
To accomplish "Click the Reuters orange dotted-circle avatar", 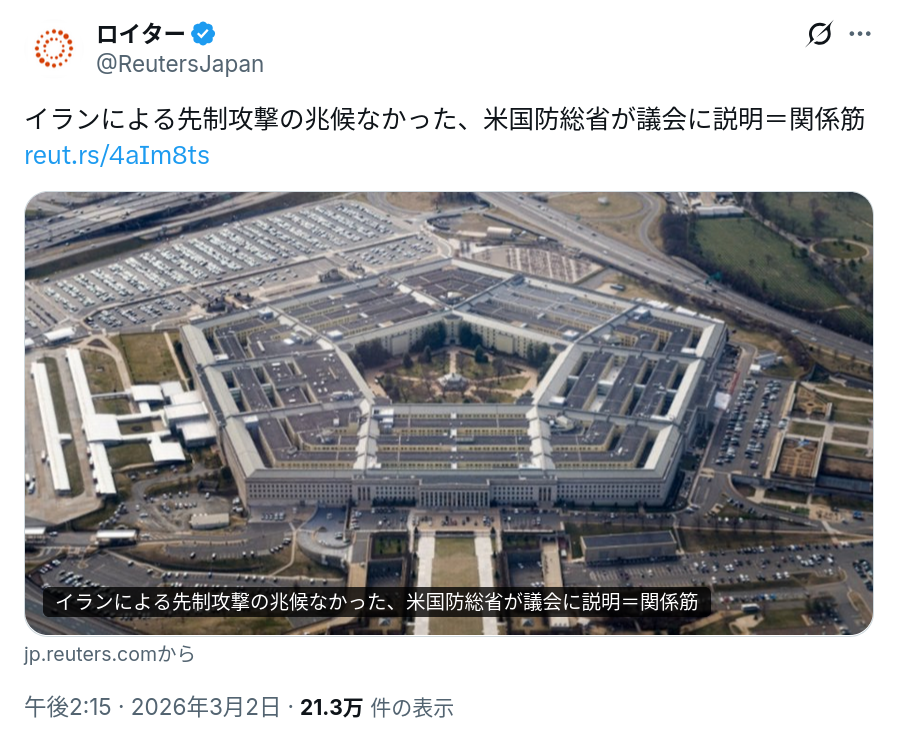I will (54, 48).
